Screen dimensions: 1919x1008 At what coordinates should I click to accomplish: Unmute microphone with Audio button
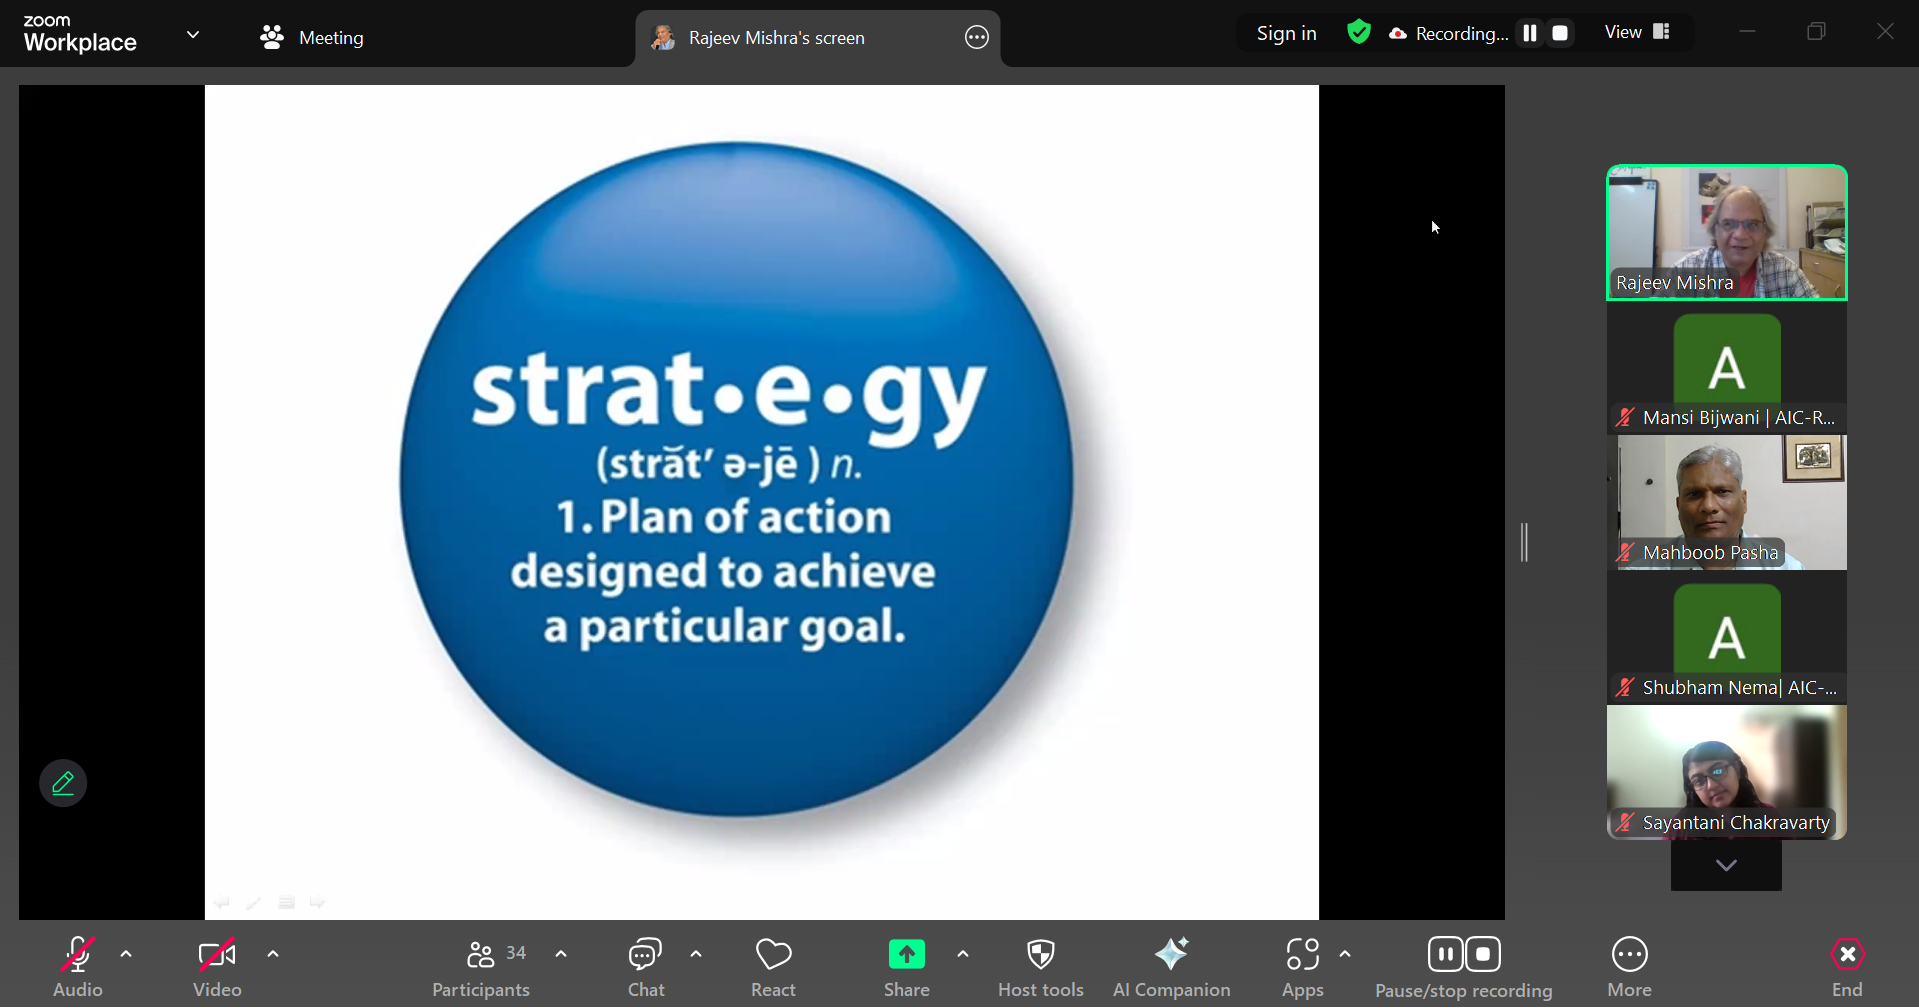[x=78, y=966]
